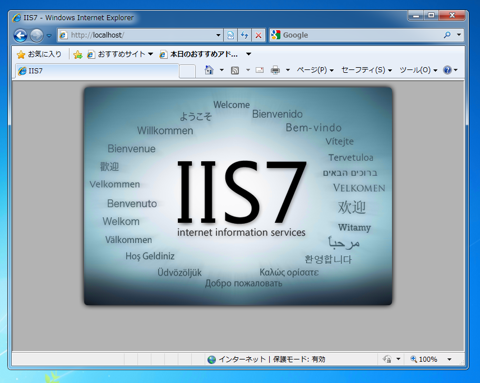
Task: Click the Forward navigation arrow button
Action: pos(37,35)
